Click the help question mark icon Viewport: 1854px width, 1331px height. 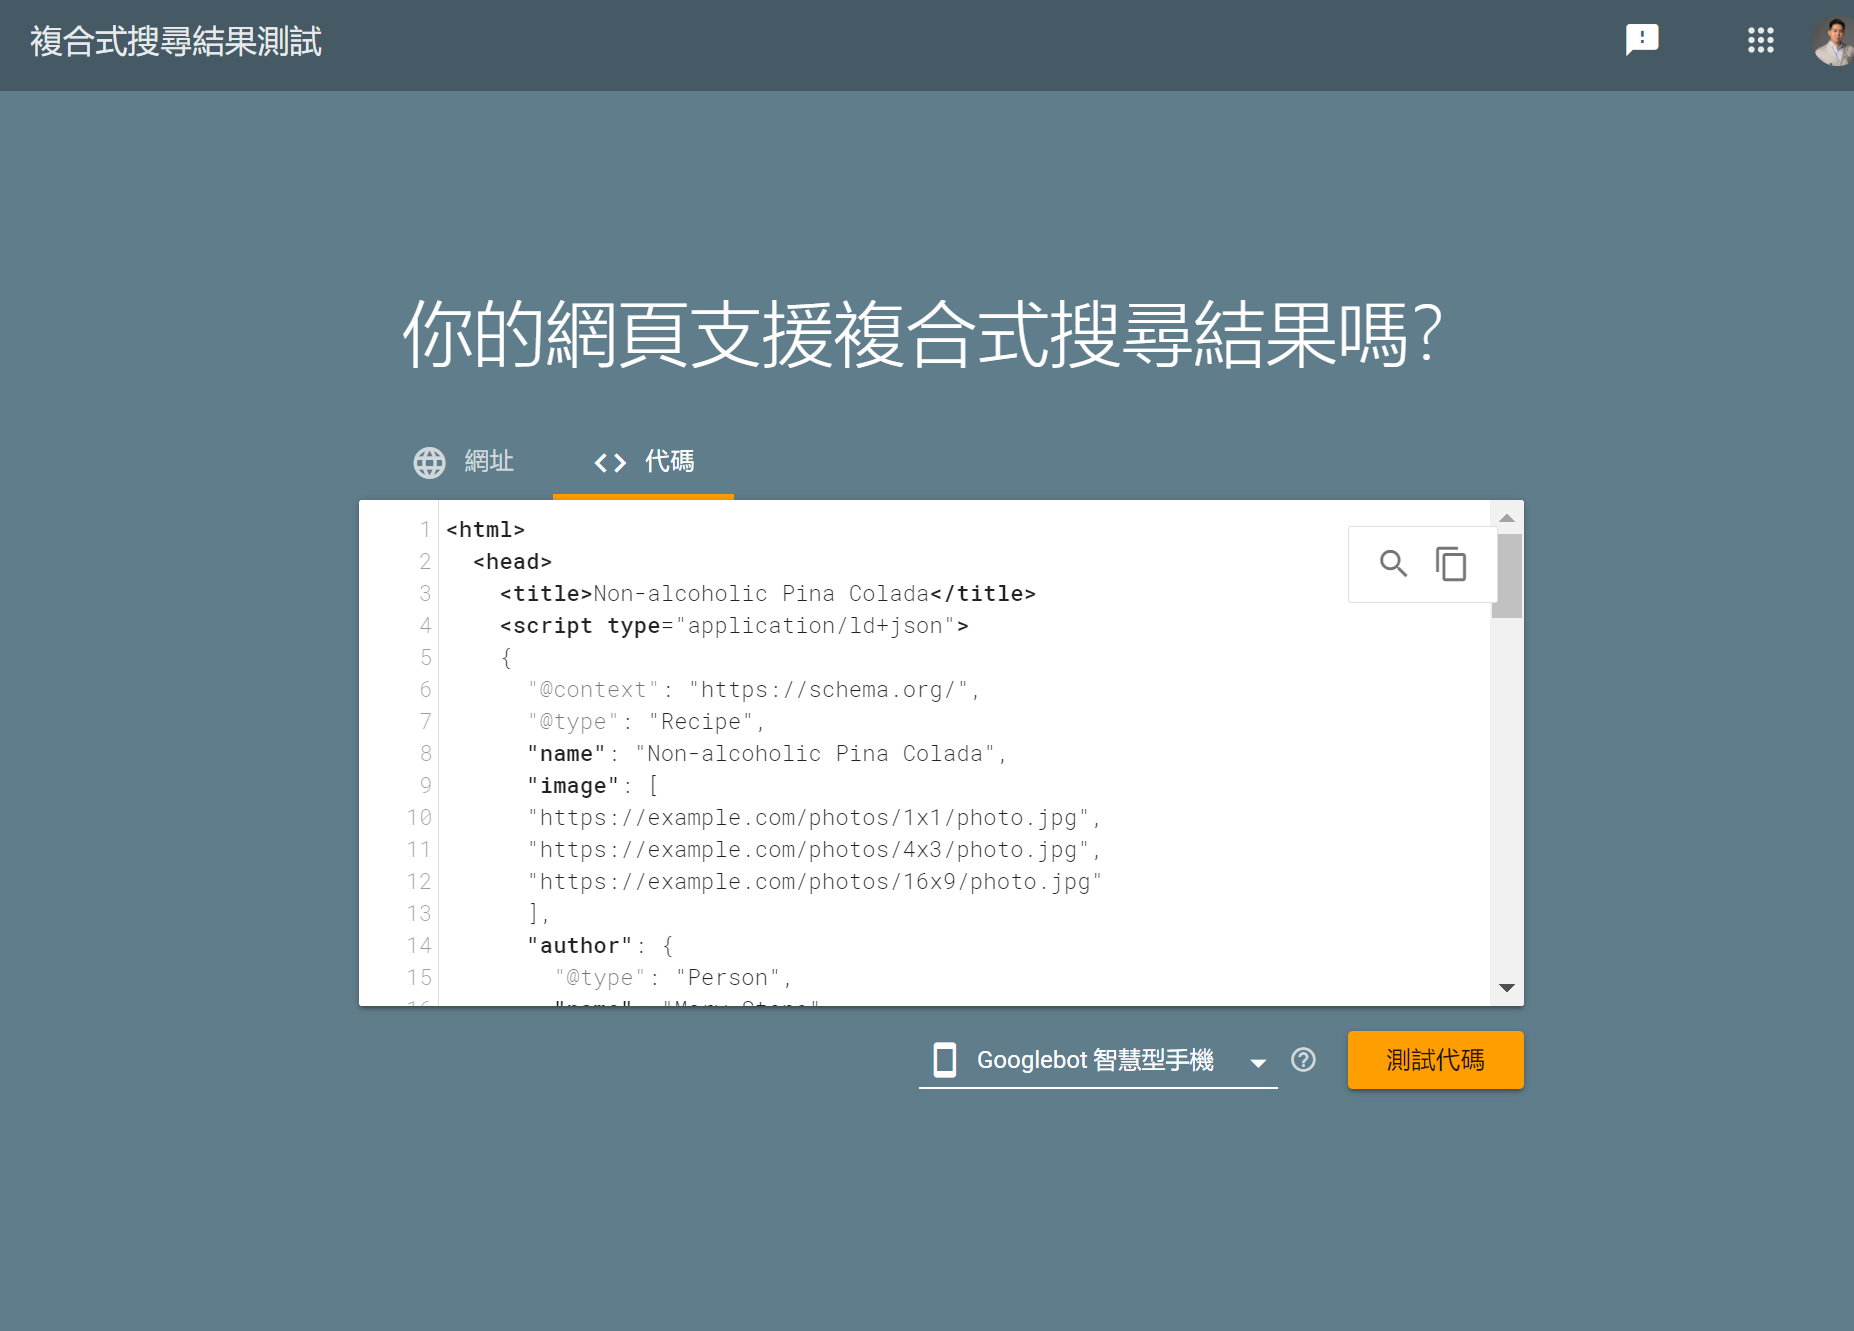coord(1303,1060)
